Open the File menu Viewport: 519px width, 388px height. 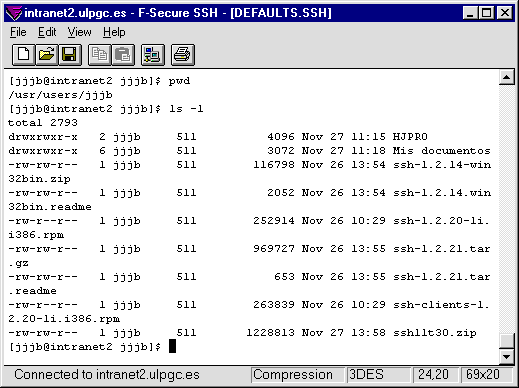pyautogui.click(x=18, y=32)
